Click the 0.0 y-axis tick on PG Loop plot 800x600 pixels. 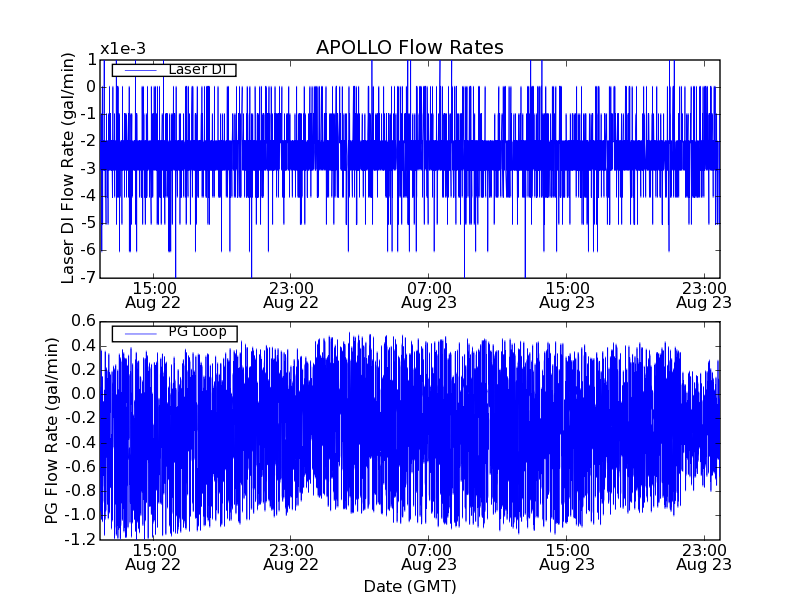(83, 394)
